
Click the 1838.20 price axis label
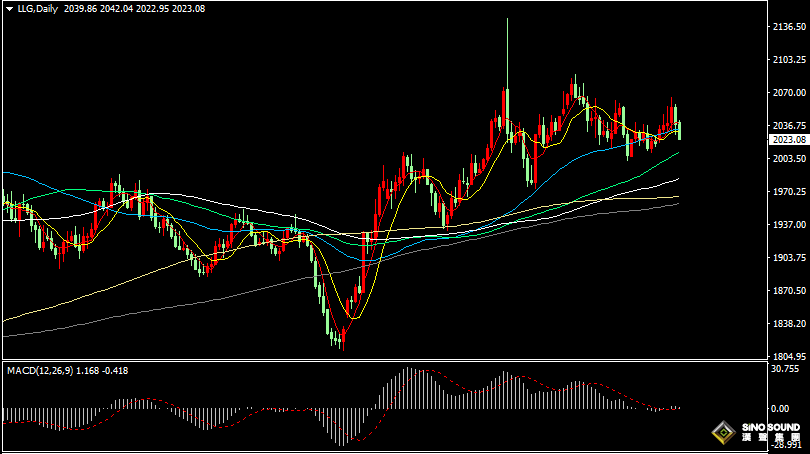pyautogui.click(x=788, y=324)
